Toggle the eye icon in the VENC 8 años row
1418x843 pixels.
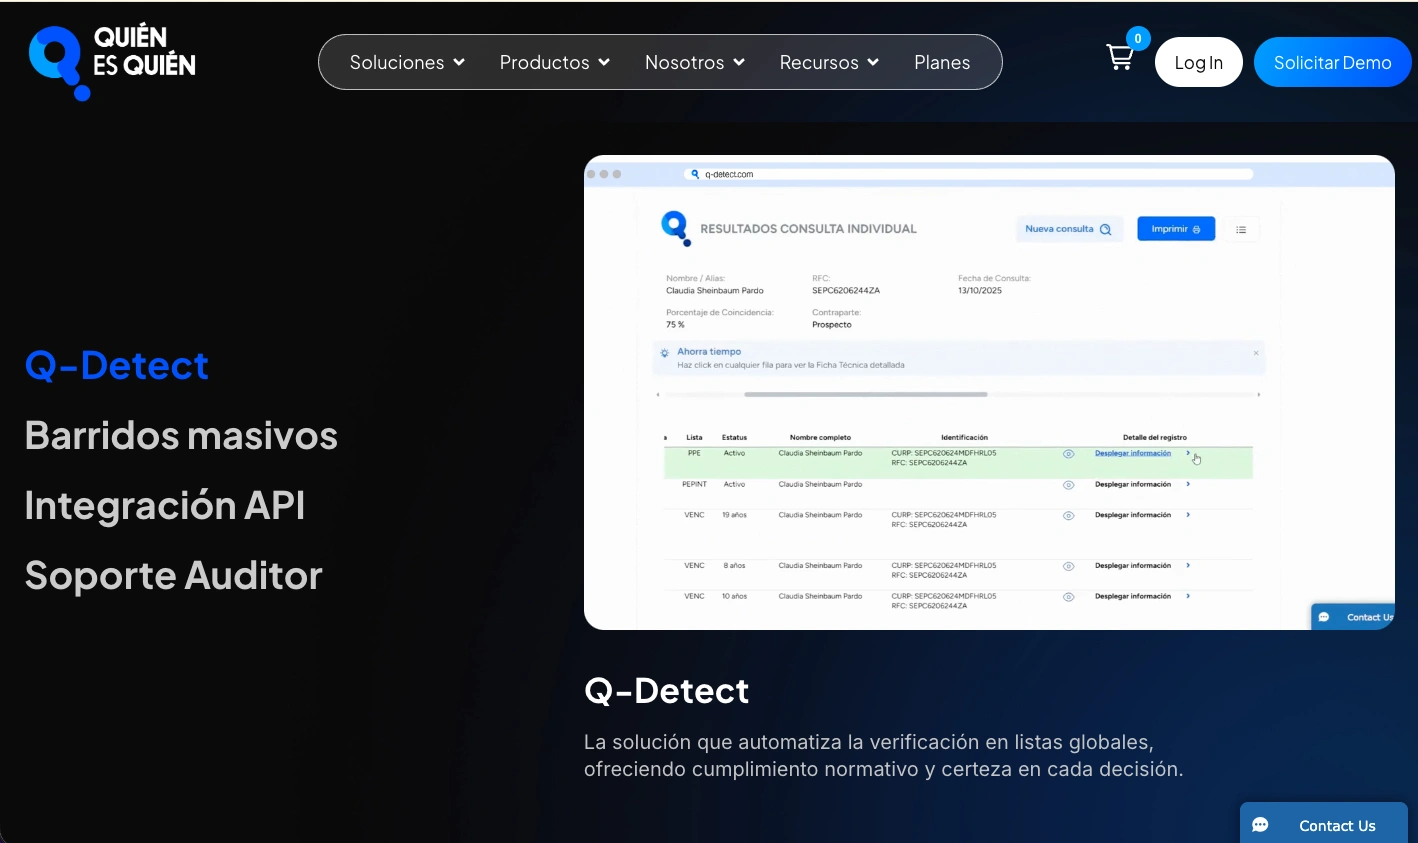(x=1068, y=566)
